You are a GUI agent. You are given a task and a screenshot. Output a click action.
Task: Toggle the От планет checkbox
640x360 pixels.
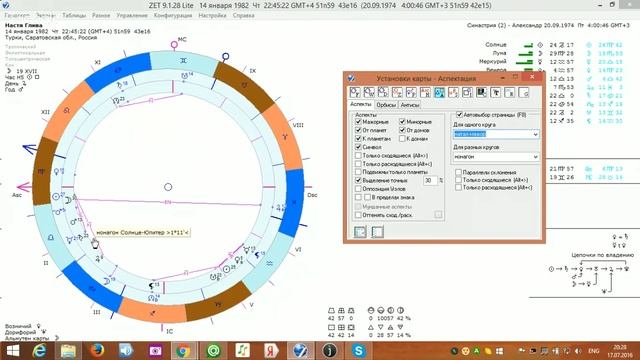358,130
